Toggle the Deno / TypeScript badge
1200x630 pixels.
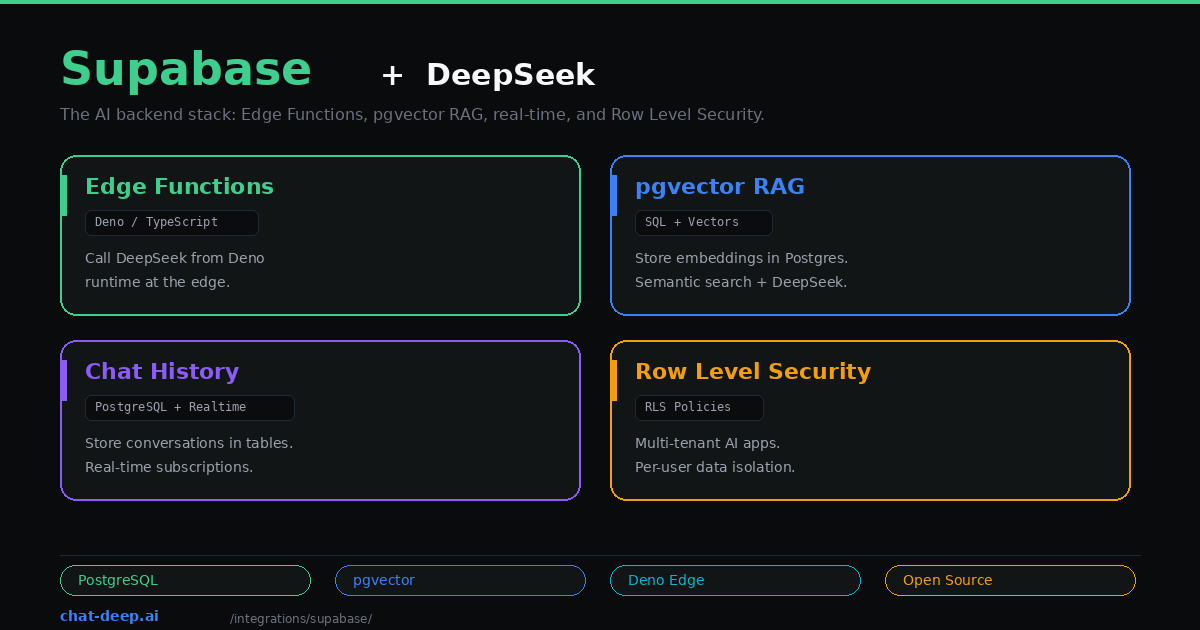[x=171, y=222]
